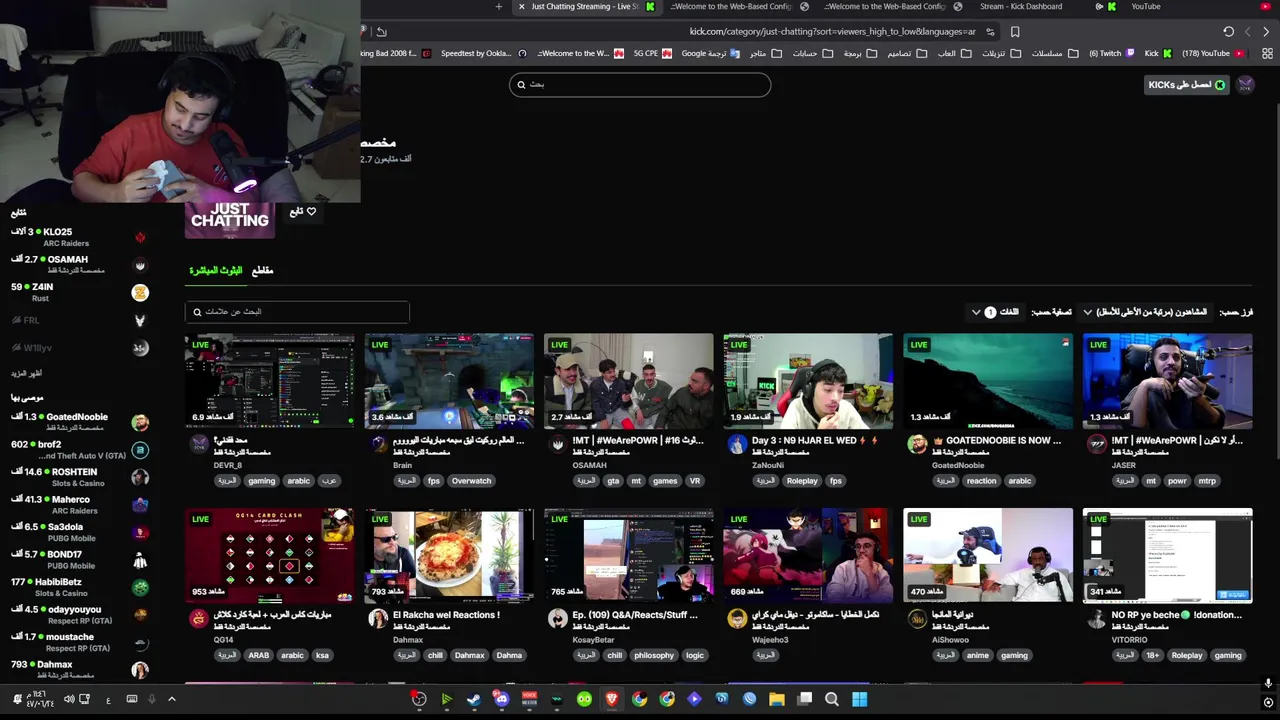The image size is (1280, 720).
Task: Click the site settings icon in address bar
Action: 990,32
